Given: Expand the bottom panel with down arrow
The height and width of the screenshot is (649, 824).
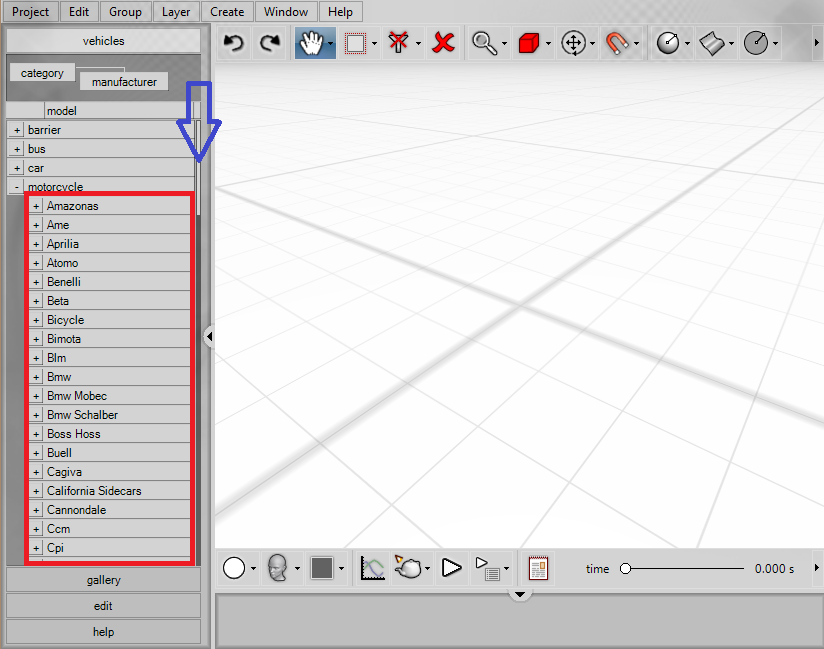Looking at the screenshot, I should point(520,595).
